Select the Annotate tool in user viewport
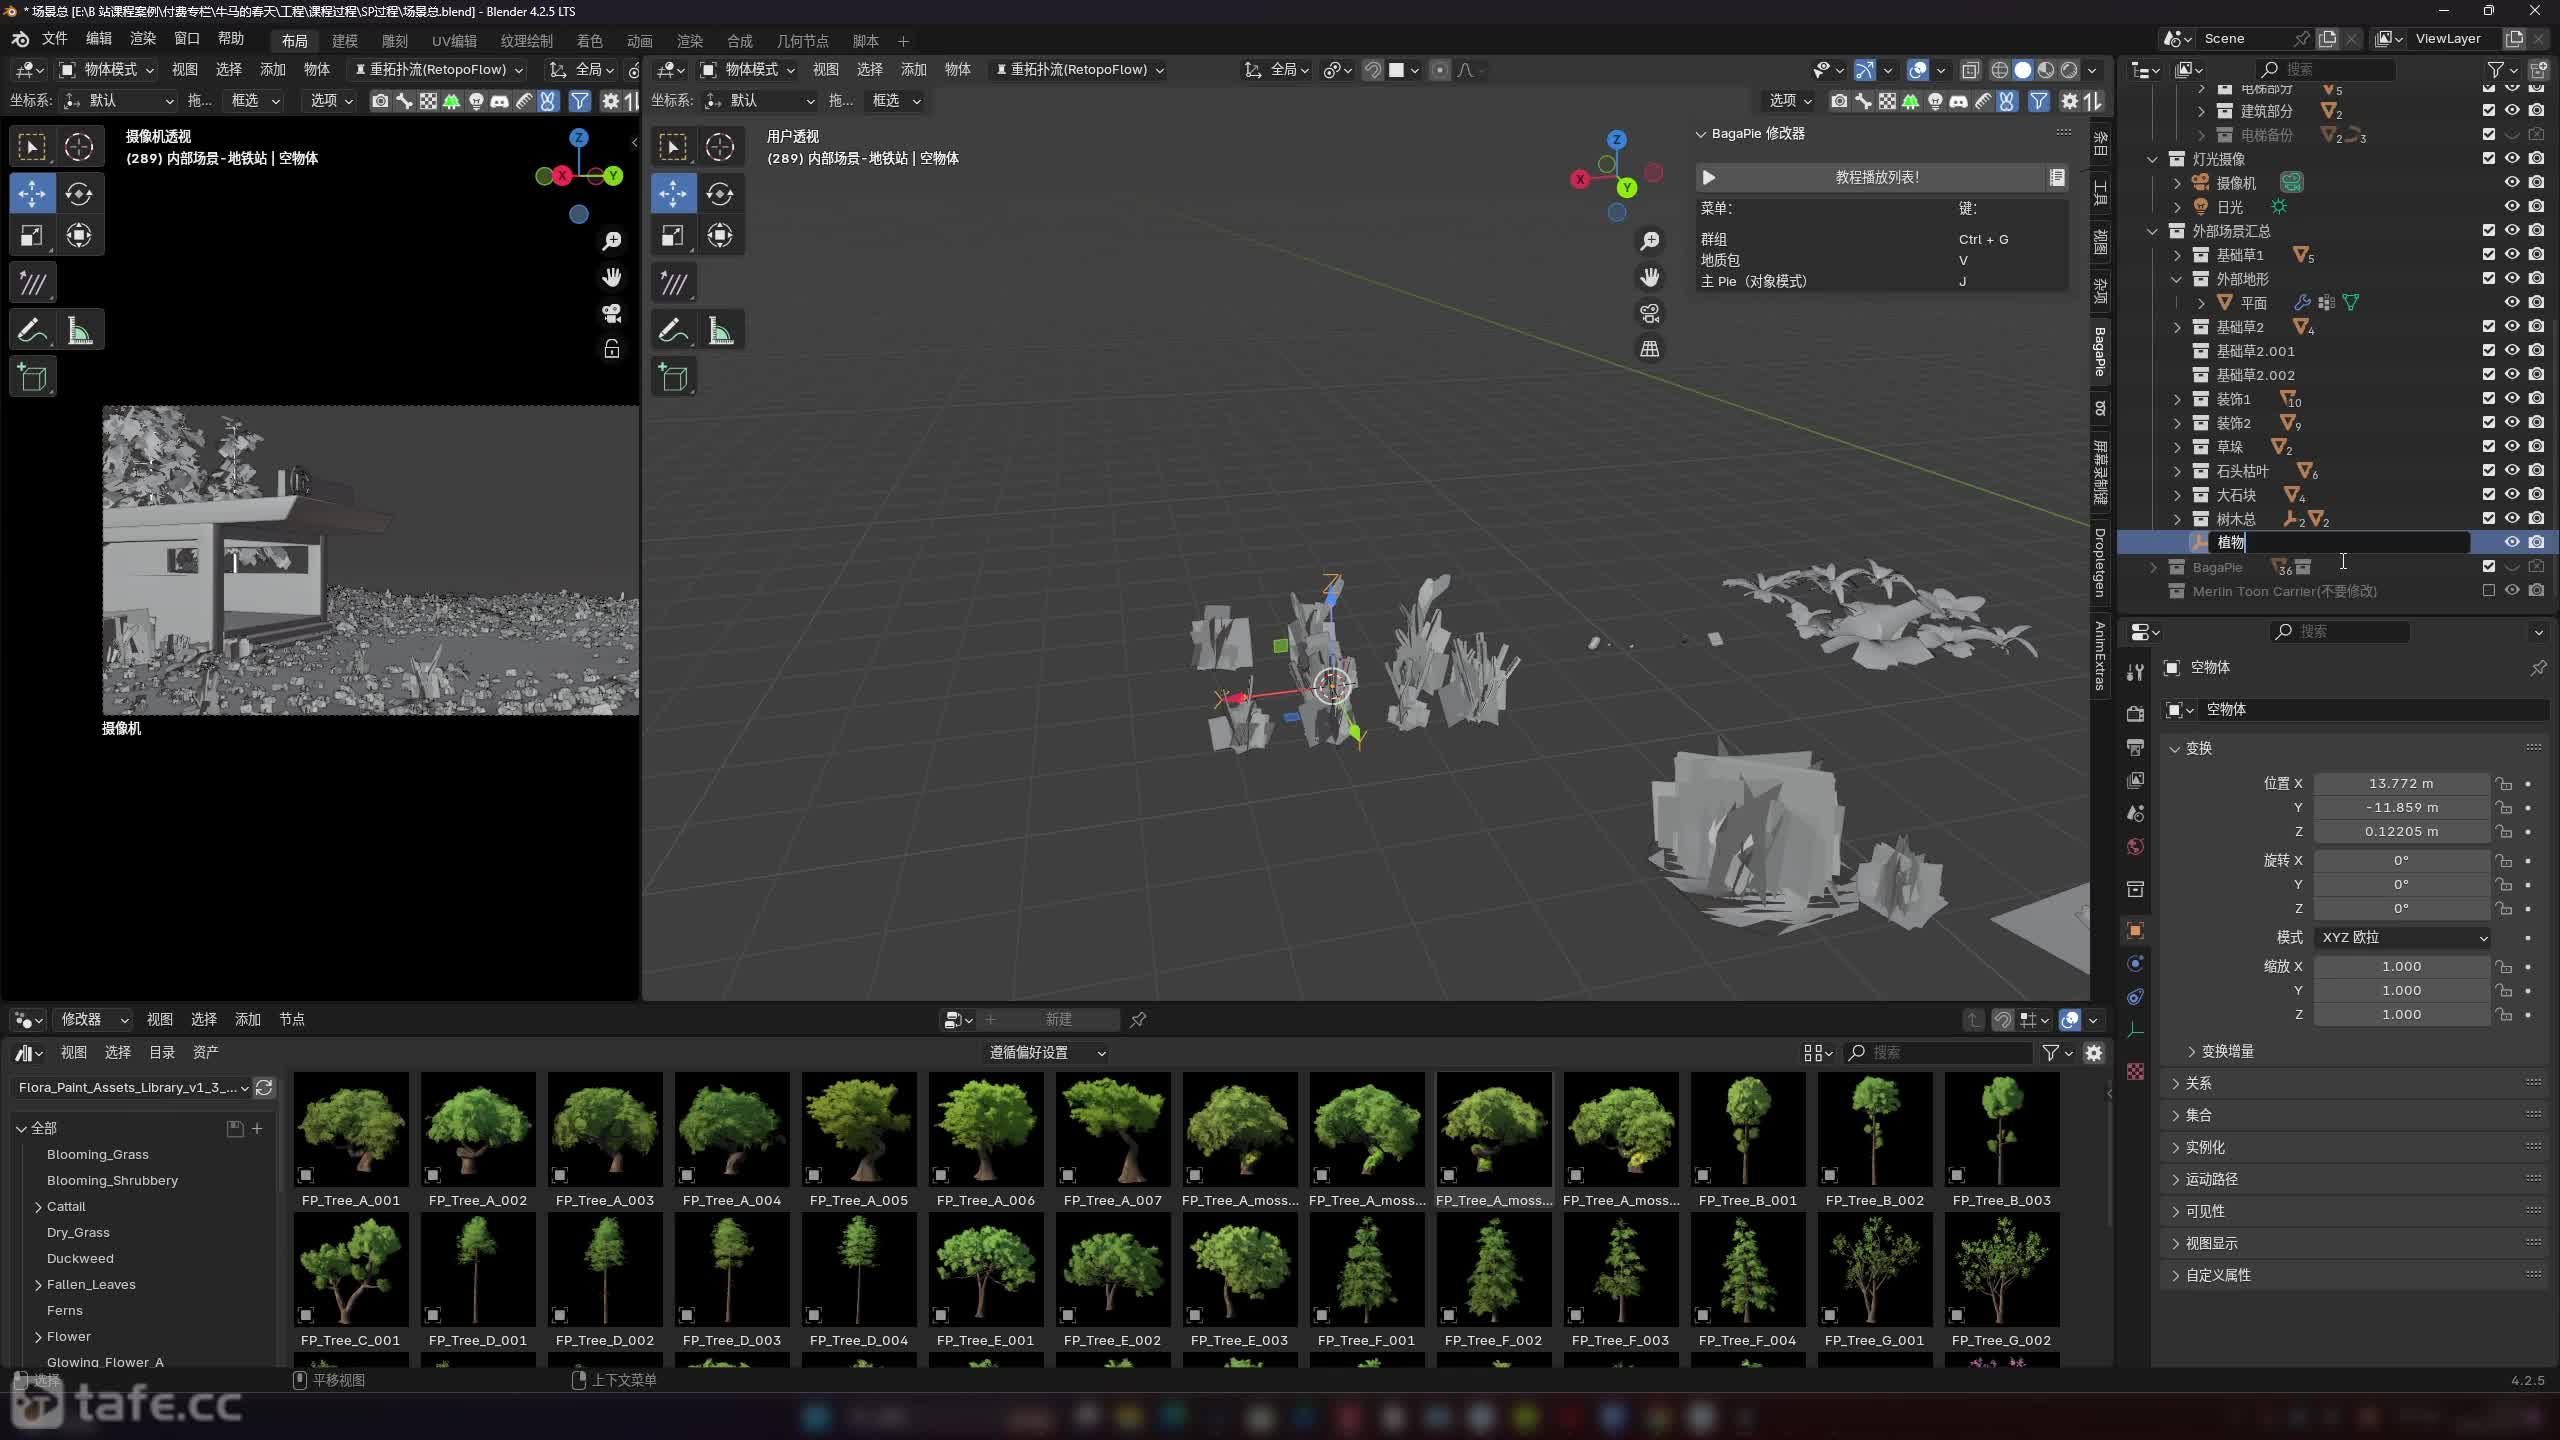 click(672, 330)
